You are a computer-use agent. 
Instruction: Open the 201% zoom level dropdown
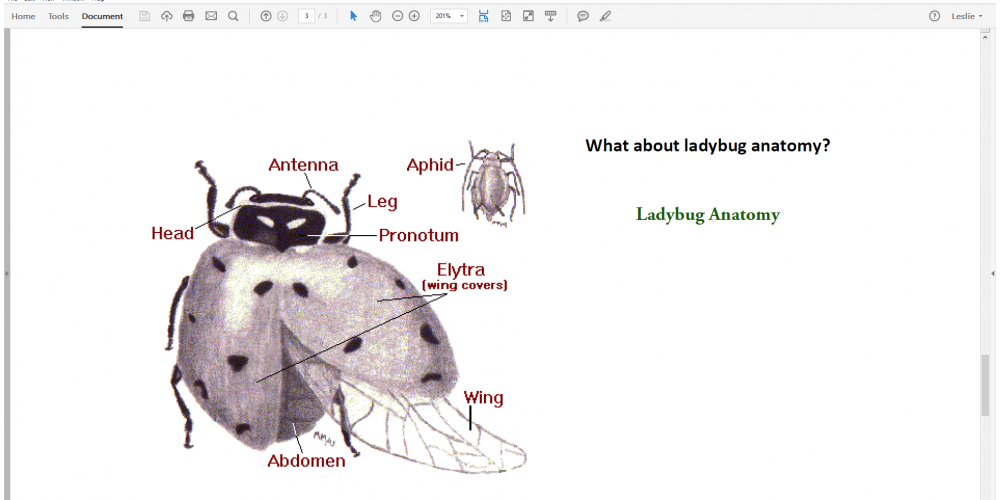(x=449, y=16)
